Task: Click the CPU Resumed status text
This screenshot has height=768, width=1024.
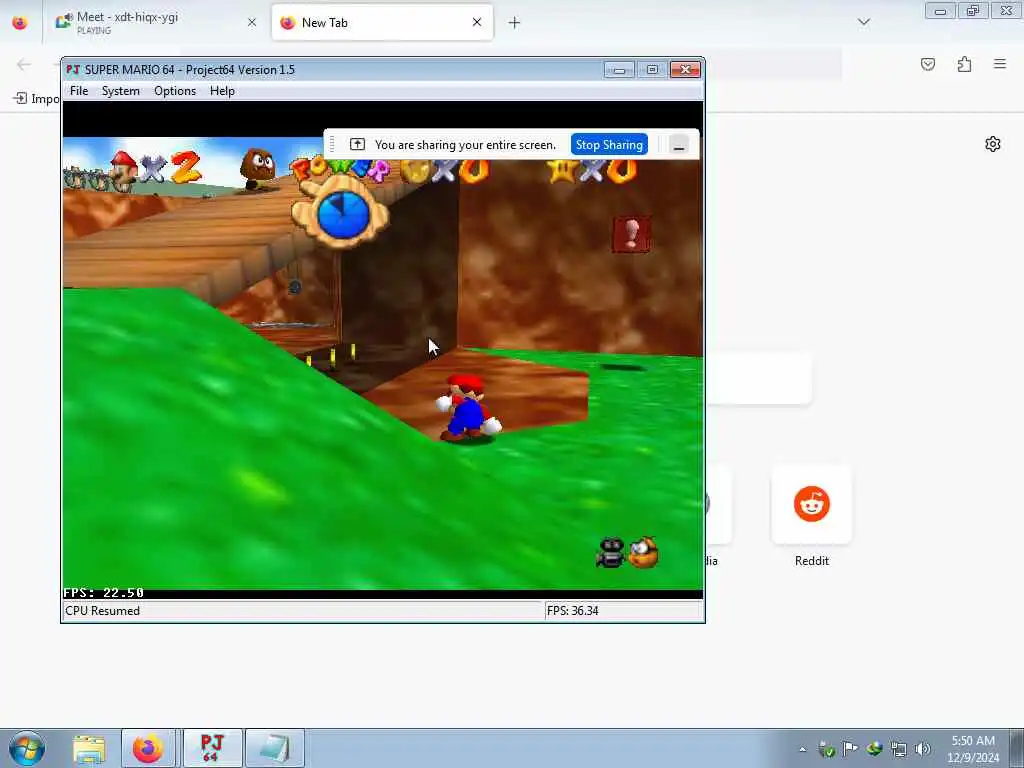Action: (x=103, y=611)
